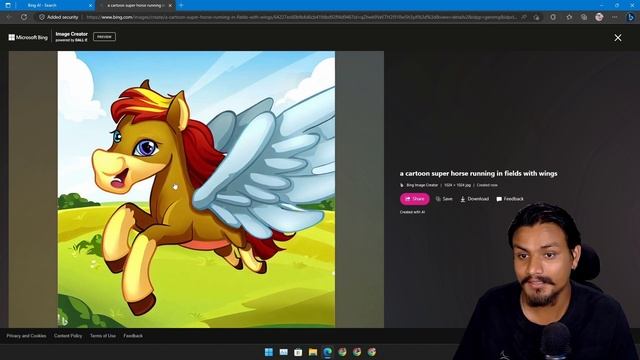Open the browser Favorites star icon
The height and width of the screenshot is (360, 640).
click(x=569, y=17)
